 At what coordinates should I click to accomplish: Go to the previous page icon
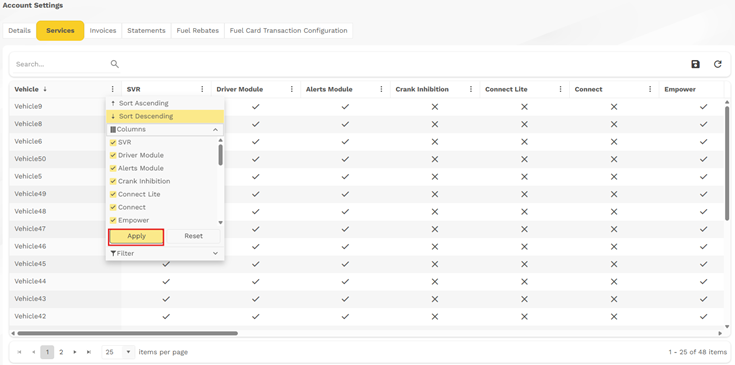click(x=33, y=352)
